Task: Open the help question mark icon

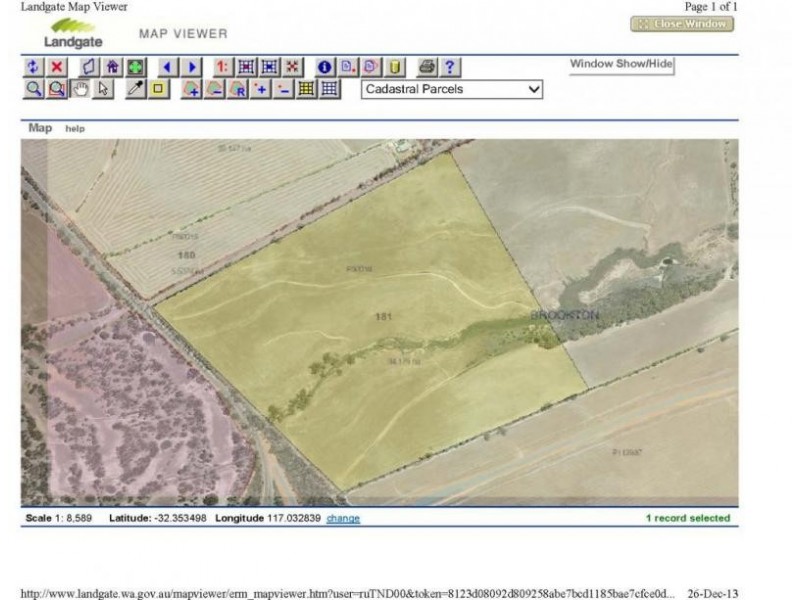Action: (450, 67)
